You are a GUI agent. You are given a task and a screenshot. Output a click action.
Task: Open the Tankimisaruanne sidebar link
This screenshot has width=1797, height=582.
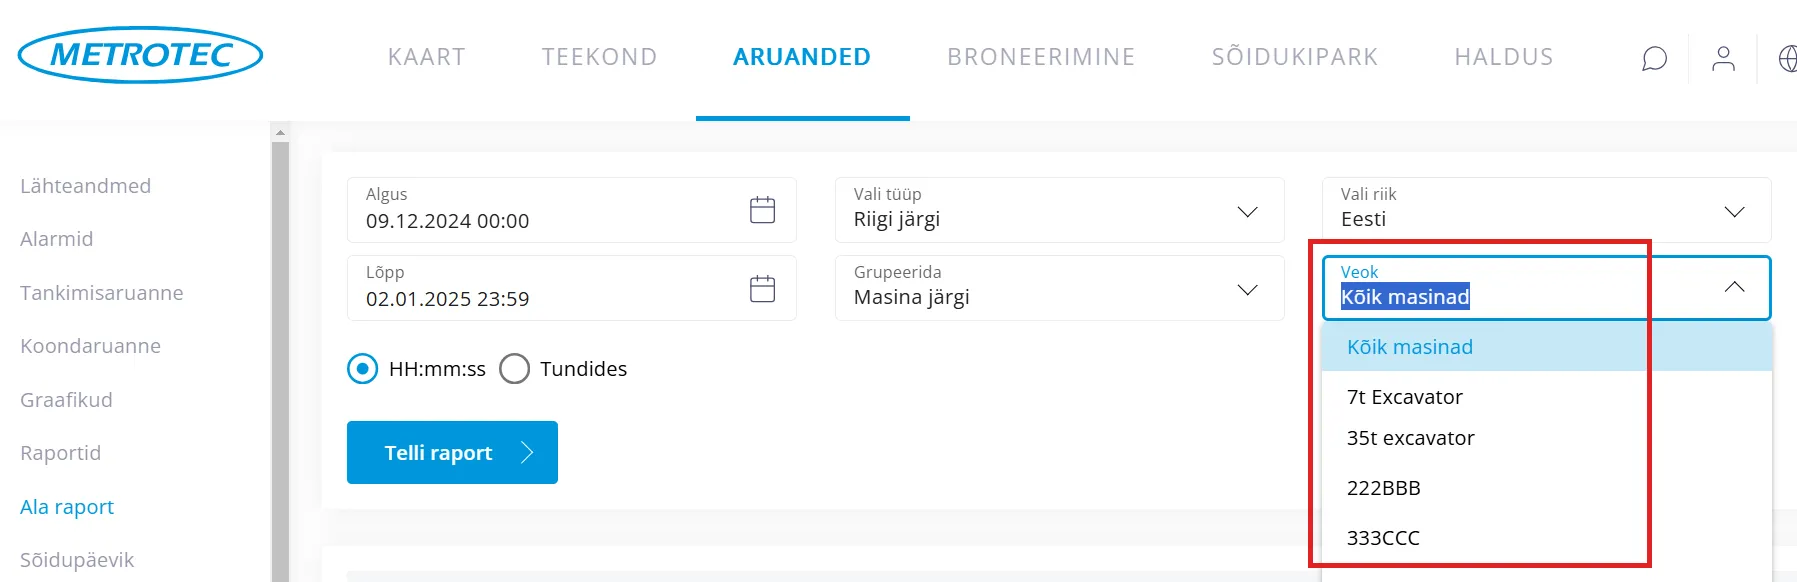coord(102,293)
